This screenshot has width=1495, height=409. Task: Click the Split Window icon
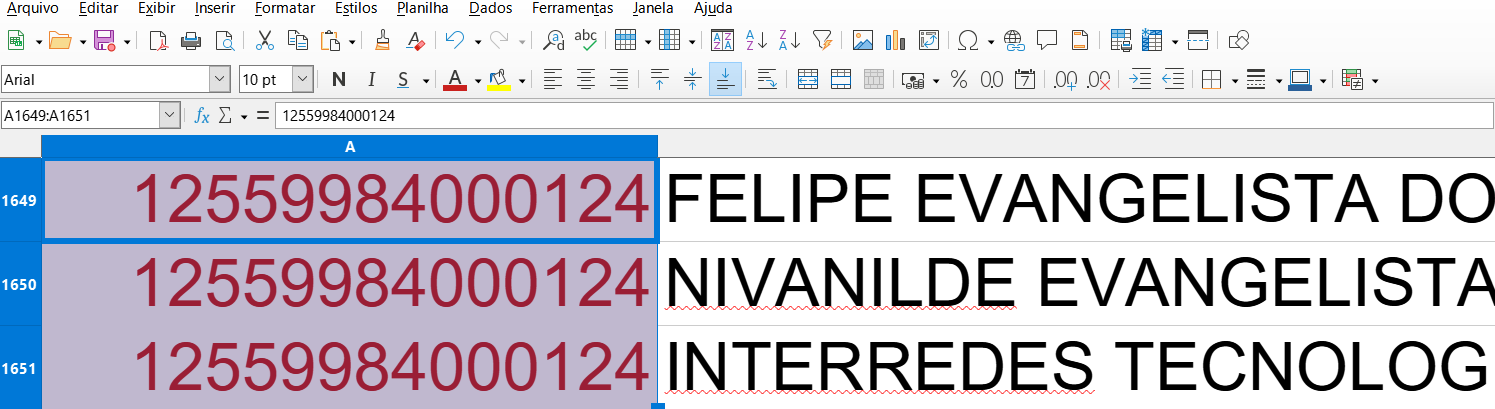point(1198,41)
